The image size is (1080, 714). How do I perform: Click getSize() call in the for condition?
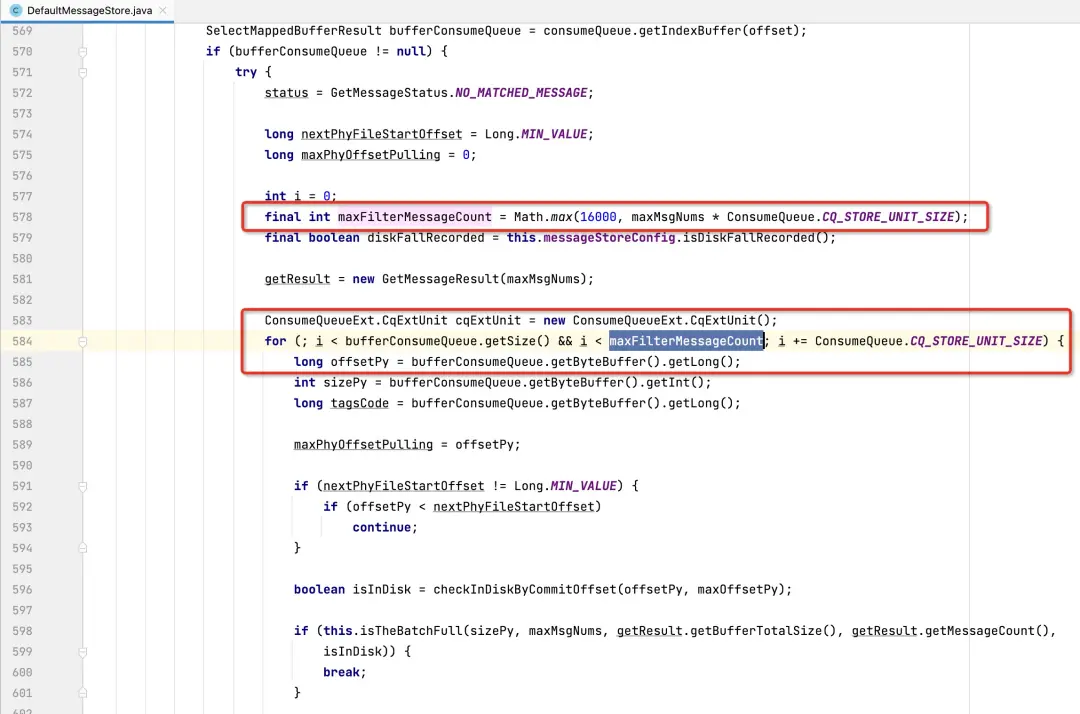click(x=517, y=341)
